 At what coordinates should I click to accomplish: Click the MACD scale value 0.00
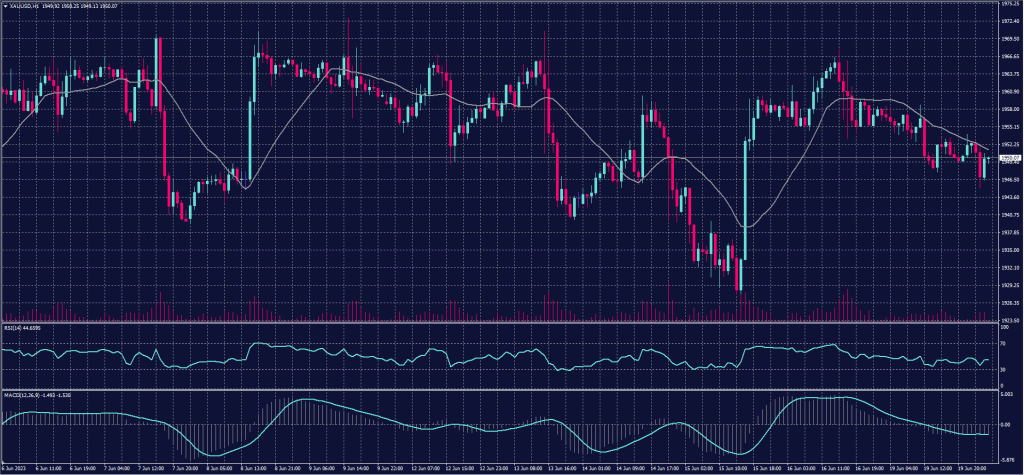(1006, 425)
